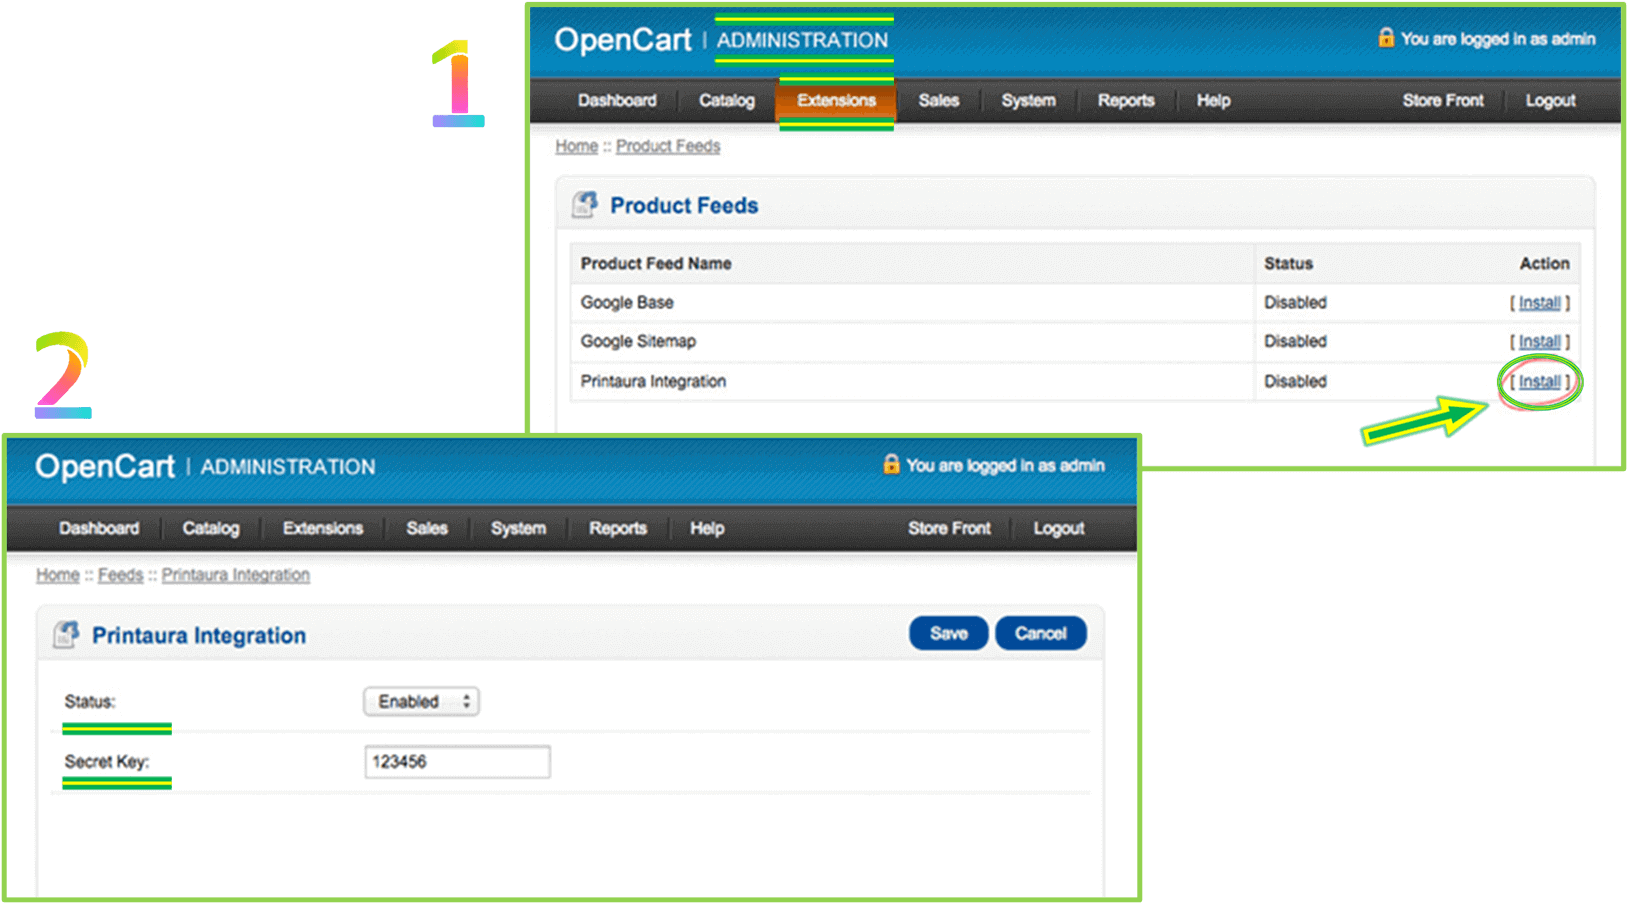Install the Printaura Integration feed
The width and height of the screenshot is (1628, 904).
coord(1540,381)
